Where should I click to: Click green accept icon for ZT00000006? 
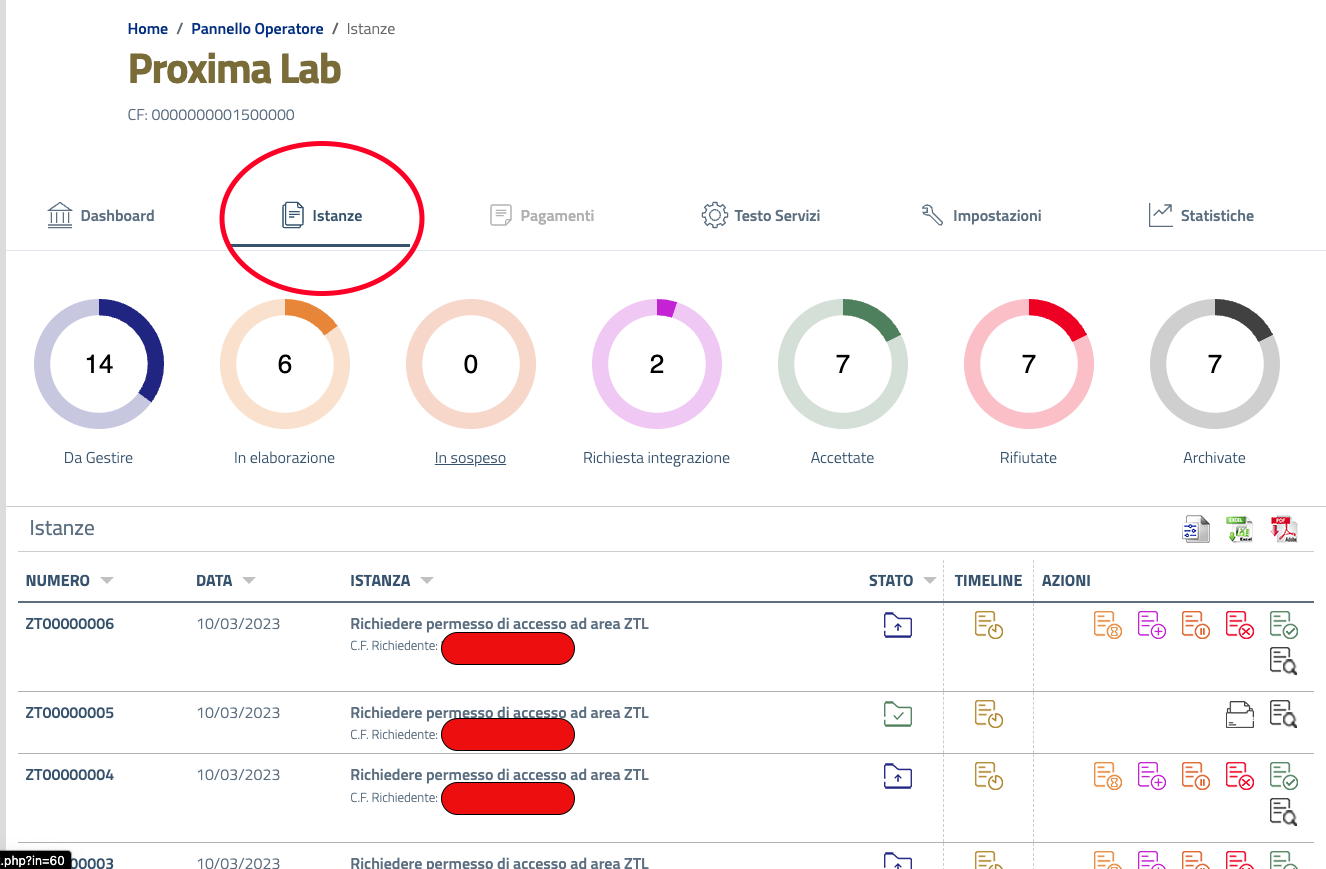pos(1283,626)
